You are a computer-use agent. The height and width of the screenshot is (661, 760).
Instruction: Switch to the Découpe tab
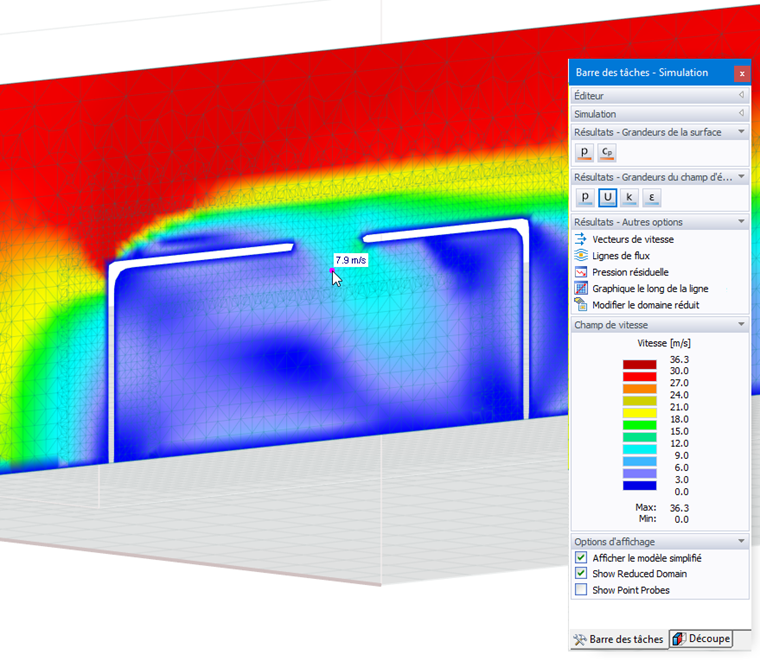click(x=701, y=639)
